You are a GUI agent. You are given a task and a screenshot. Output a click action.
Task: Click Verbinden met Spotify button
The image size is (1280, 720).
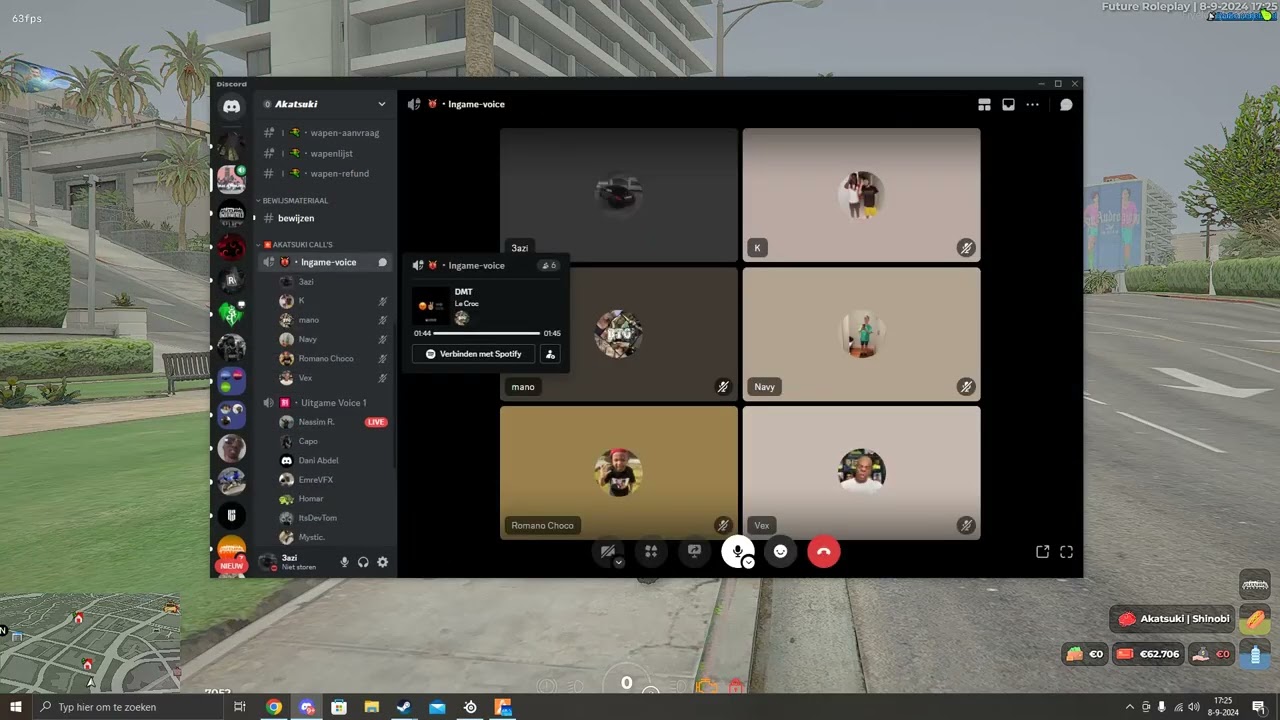(x=473, y=354)
